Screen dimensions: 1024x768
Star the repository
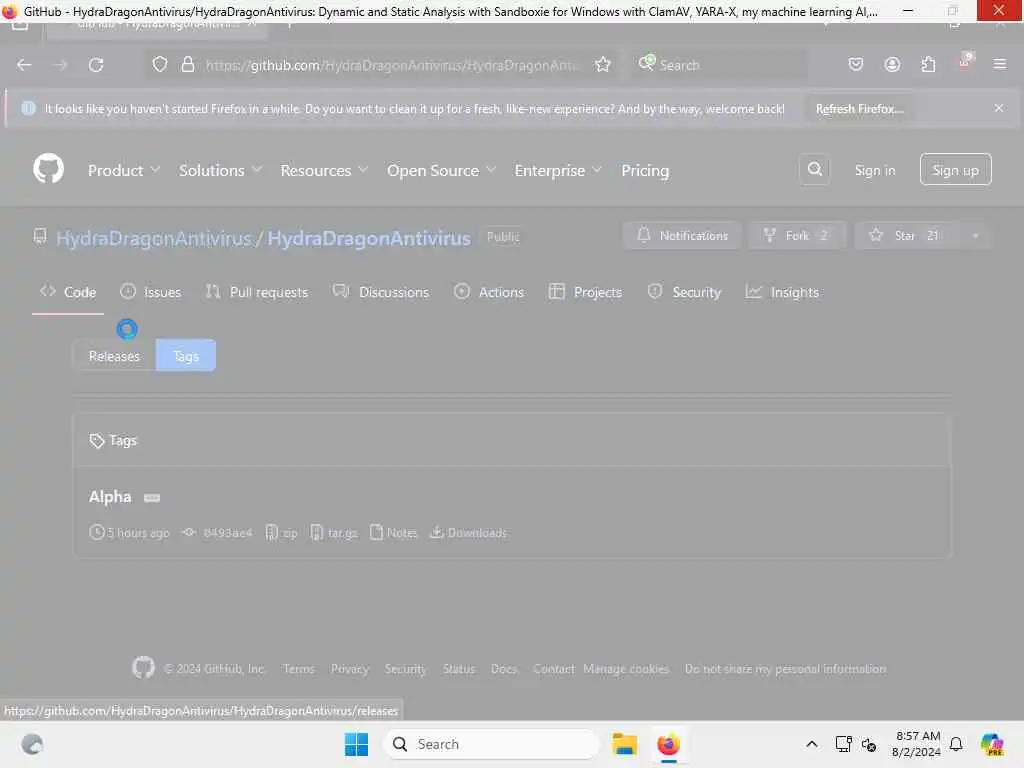(907, 235)
